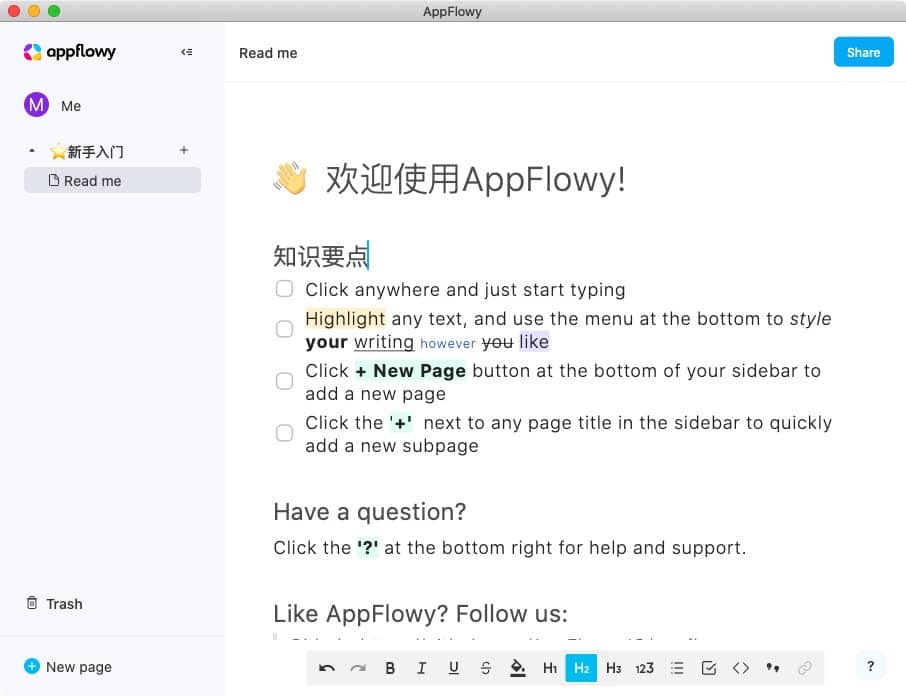The height and width of the screenshot is (696, 906).
Task: Toggle strikethrough formatting
Action: (485, 668)
